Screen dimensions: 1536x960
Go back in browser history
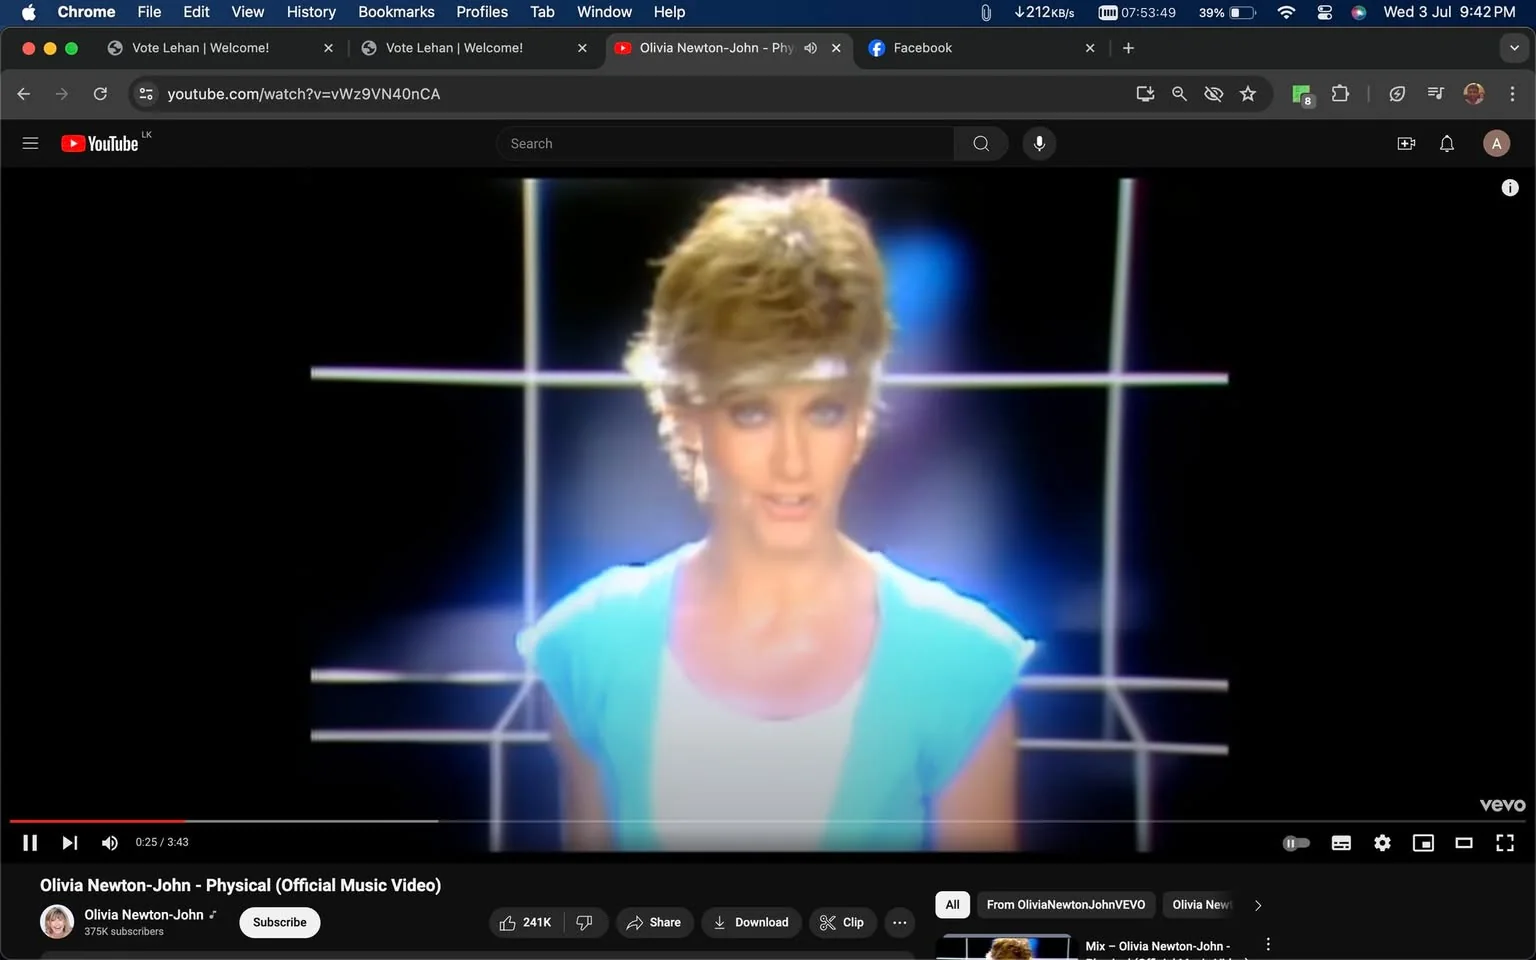pyautogui.click(x=24, y=93)
